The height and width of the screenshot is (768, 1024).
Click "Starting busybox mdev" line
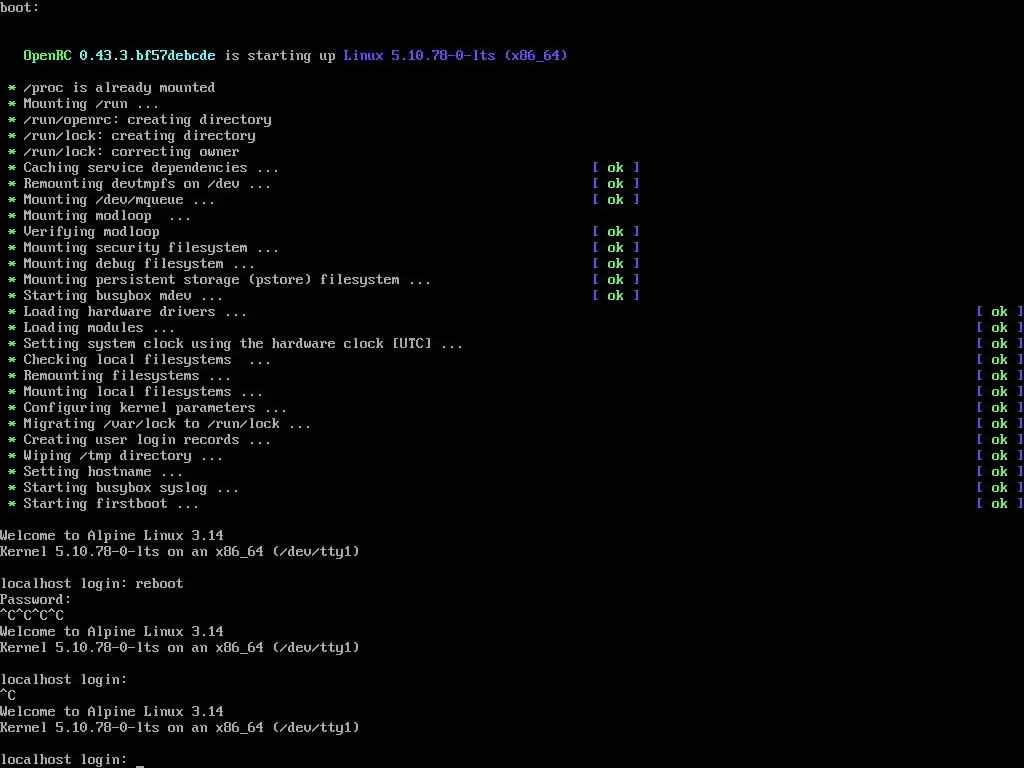[x=123, y=296]
